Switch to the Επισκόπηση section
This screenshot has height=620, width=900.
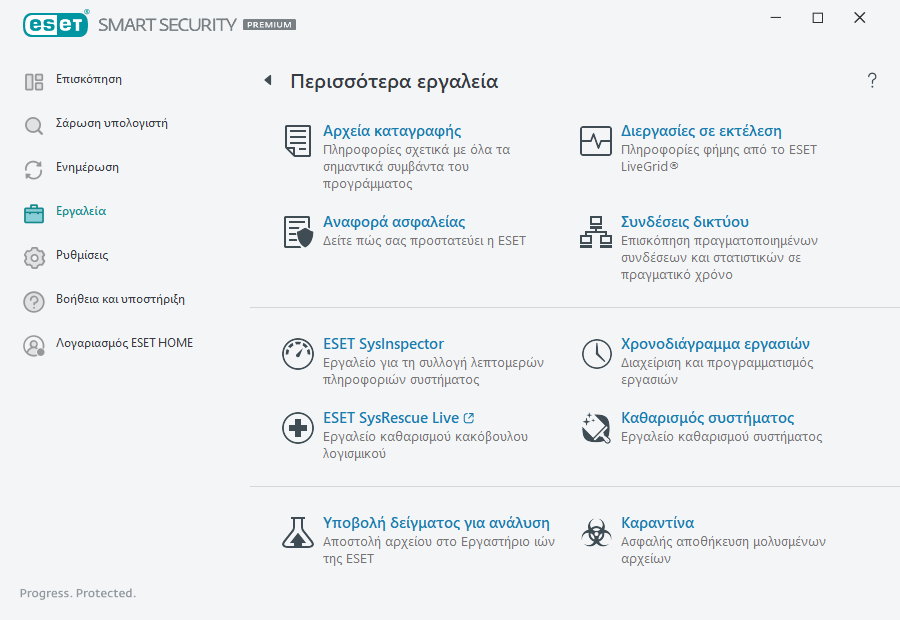[x=91, y=79]
